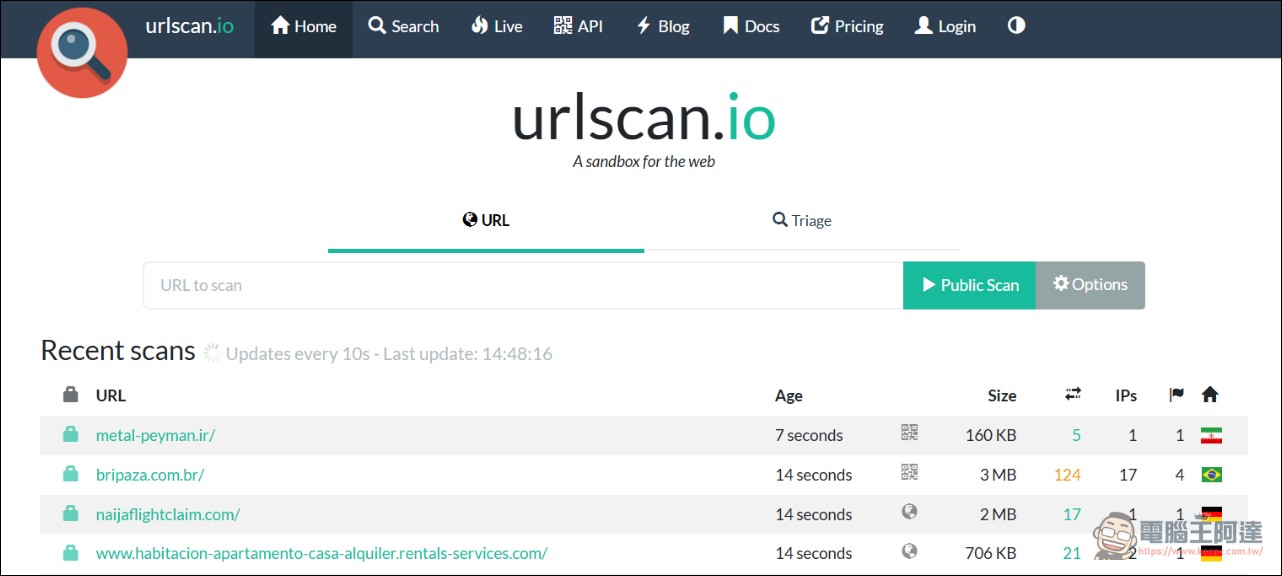Open scan Options
Image resolution: width=1282 pixels, height=576 pixels.
coord(1090,285)
